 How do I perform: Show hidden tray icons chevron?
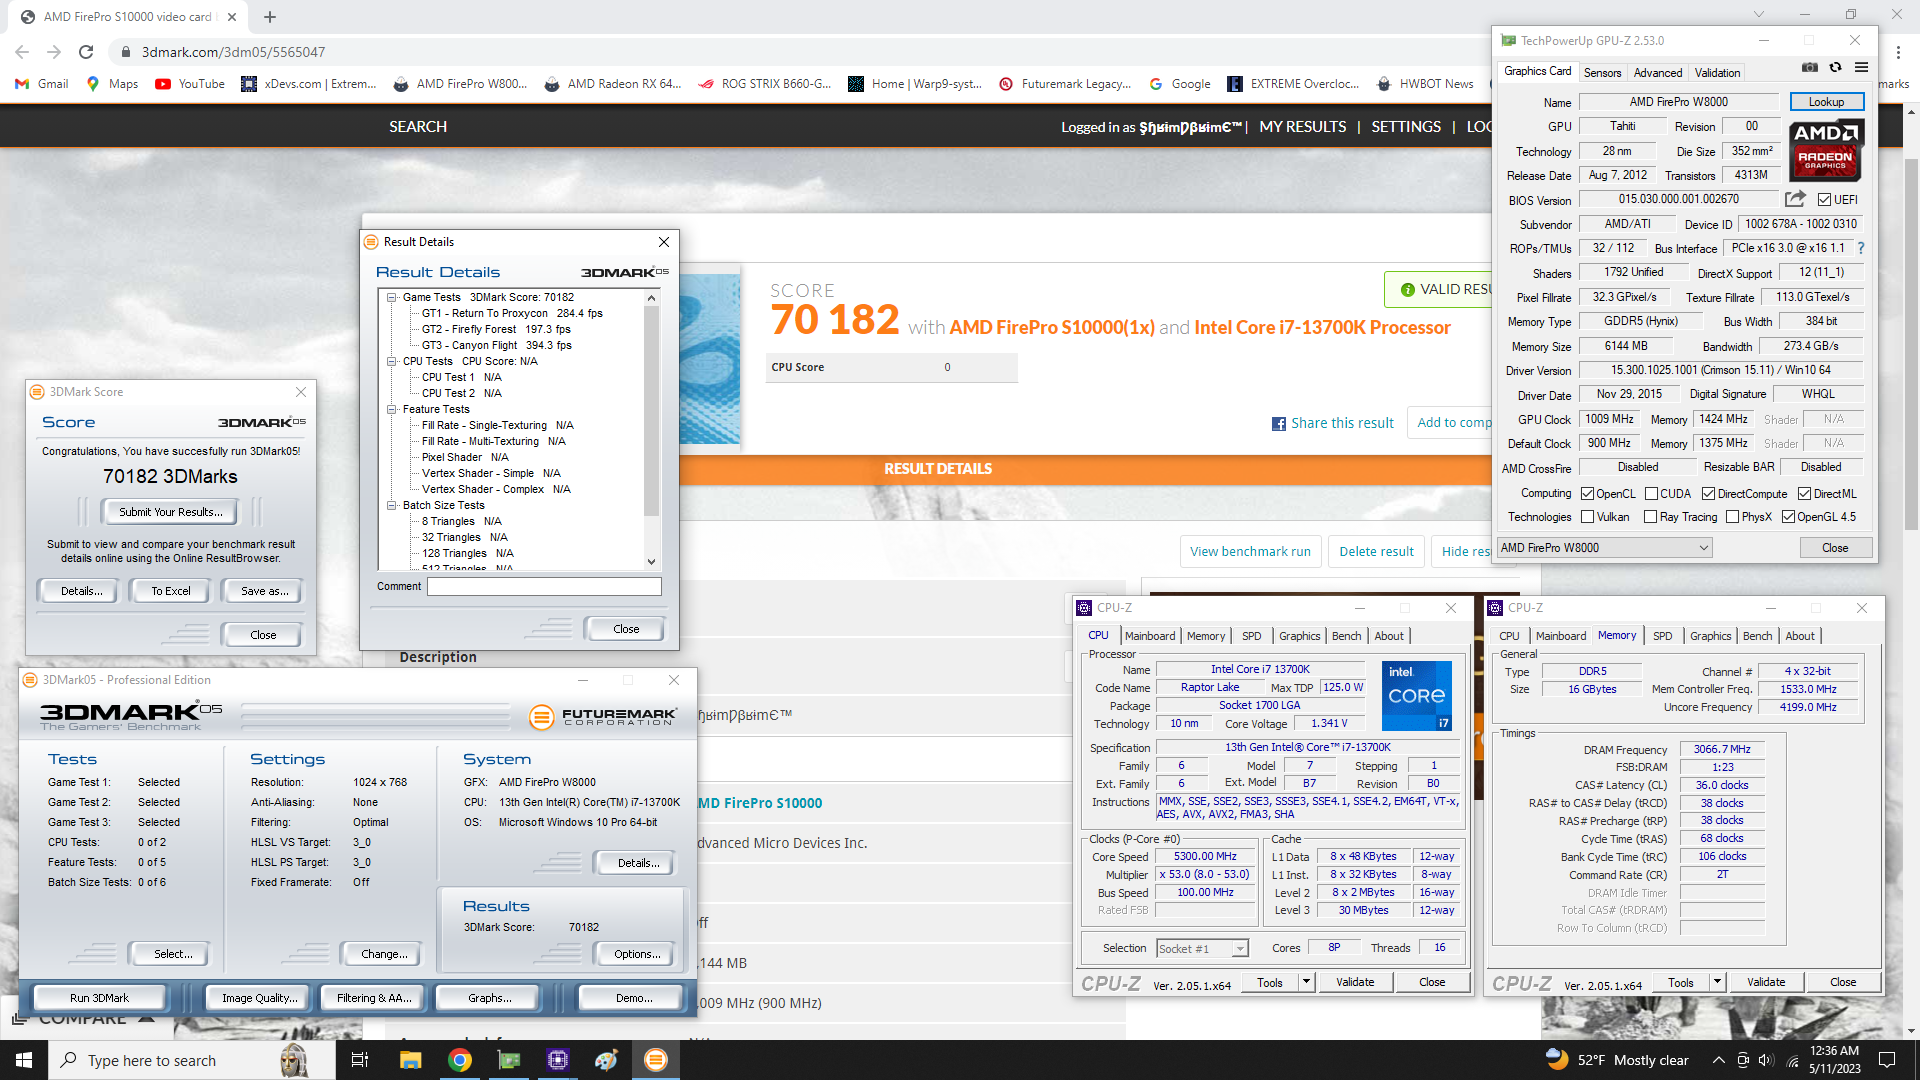point(1718,1060)
